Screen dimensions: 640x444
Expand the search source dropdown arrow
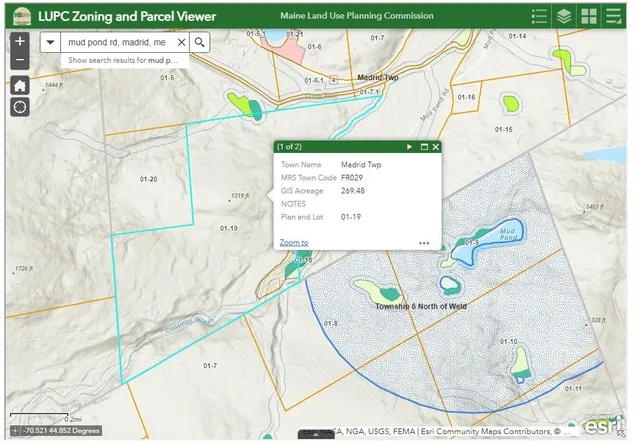50,43
